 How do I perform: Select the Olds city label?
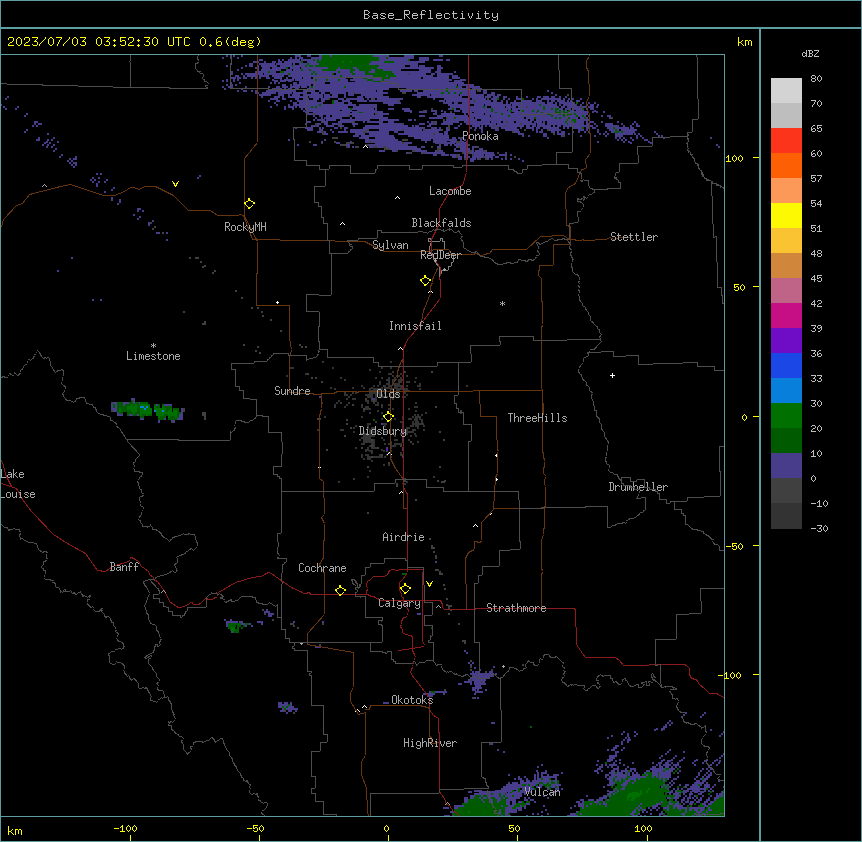(x=388, y=394)
